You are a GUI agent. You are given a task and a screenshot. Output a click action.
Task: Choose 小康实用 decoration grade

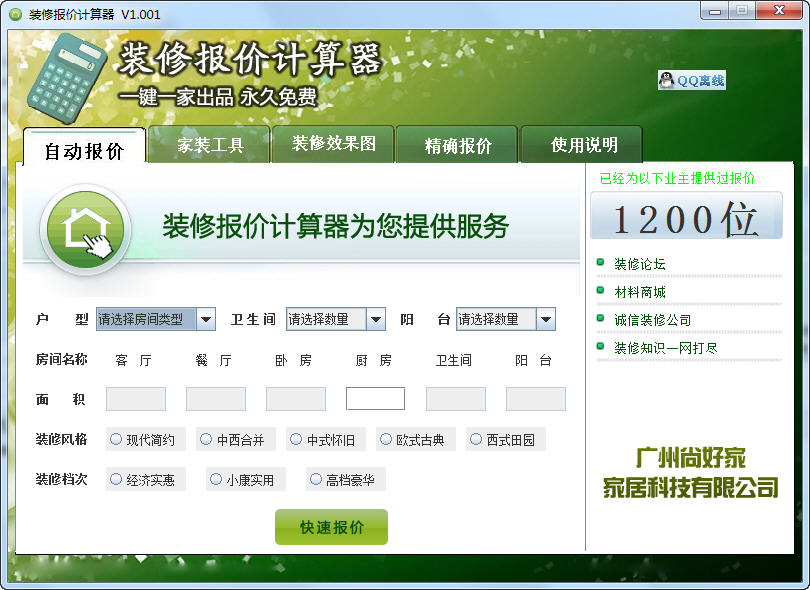(216, 479)
